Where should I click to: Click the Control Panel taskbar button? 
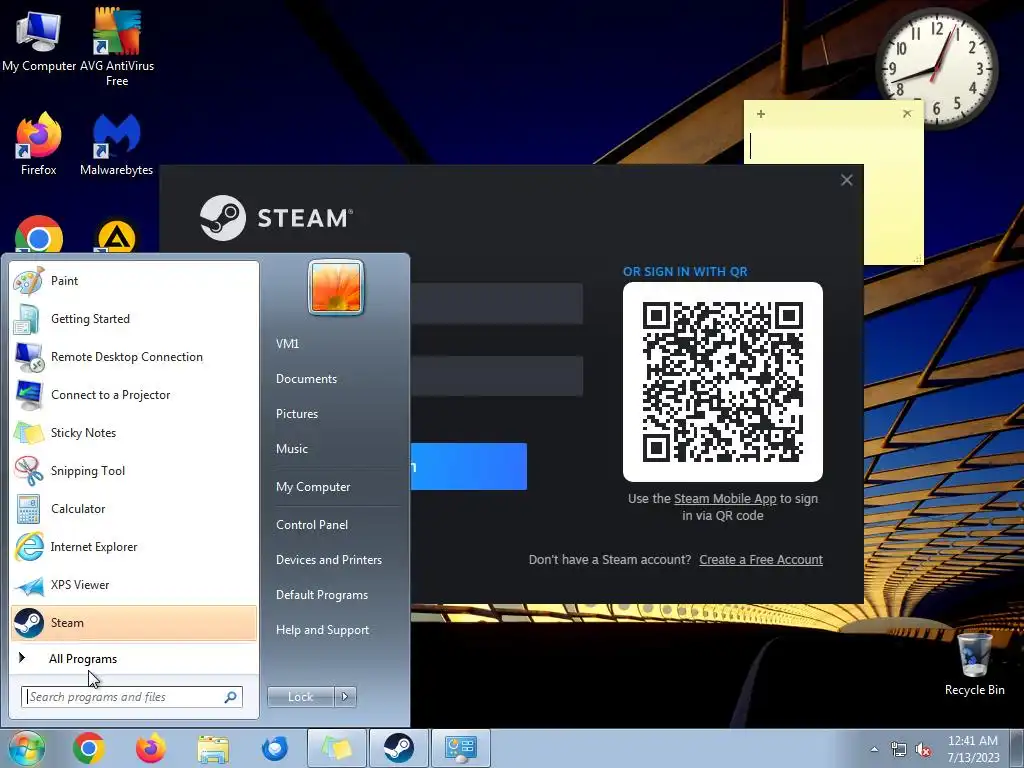pyautogui.click(x=460, y=748)
